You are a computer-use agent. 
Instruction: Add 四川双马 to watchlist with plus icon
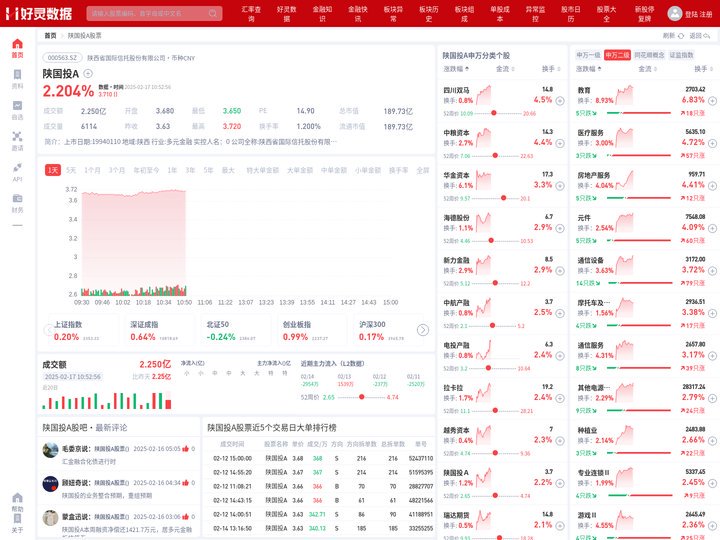click(x=560, y=101)
